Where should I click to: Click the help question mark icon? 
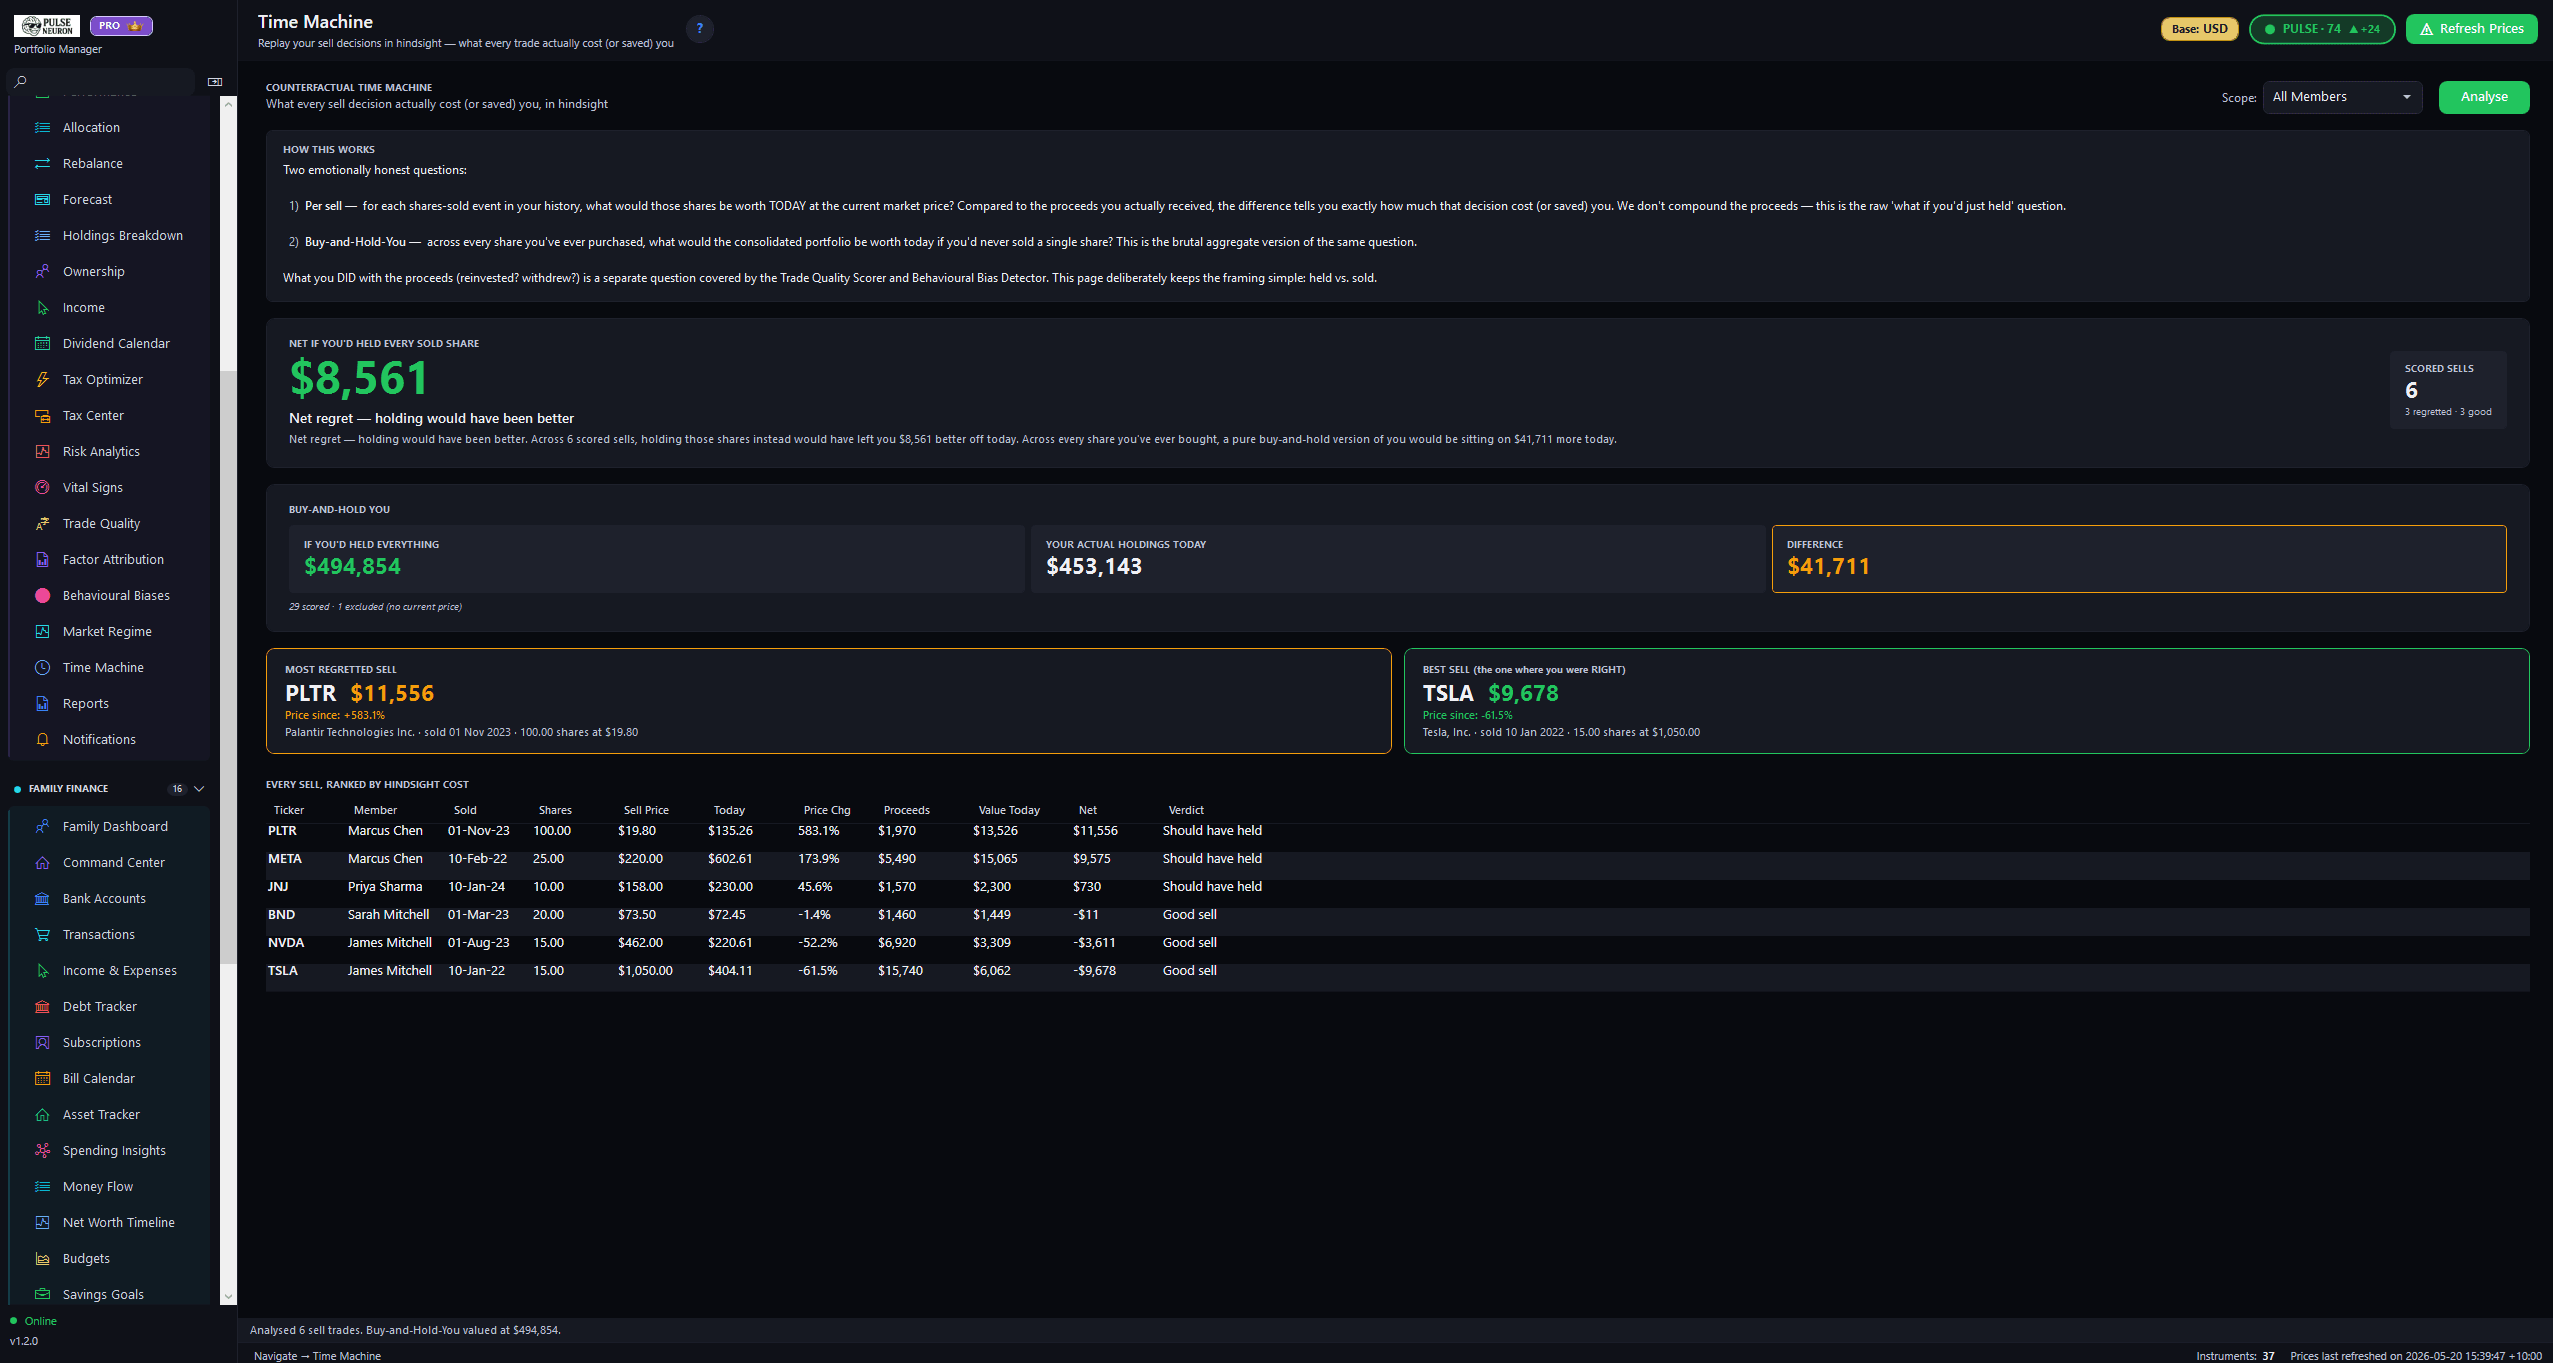click(x=700, y=28)
